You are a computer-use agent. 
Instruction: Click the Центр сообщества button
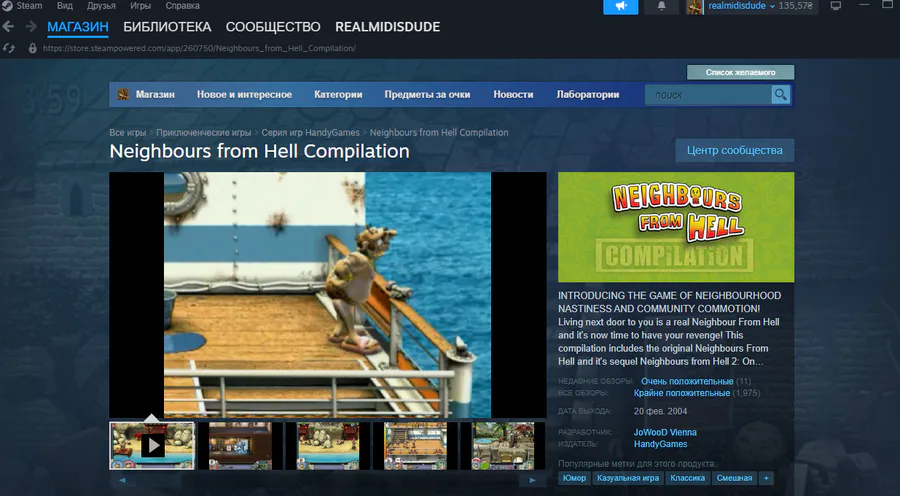pyautogui.click(x=735, y=150)
